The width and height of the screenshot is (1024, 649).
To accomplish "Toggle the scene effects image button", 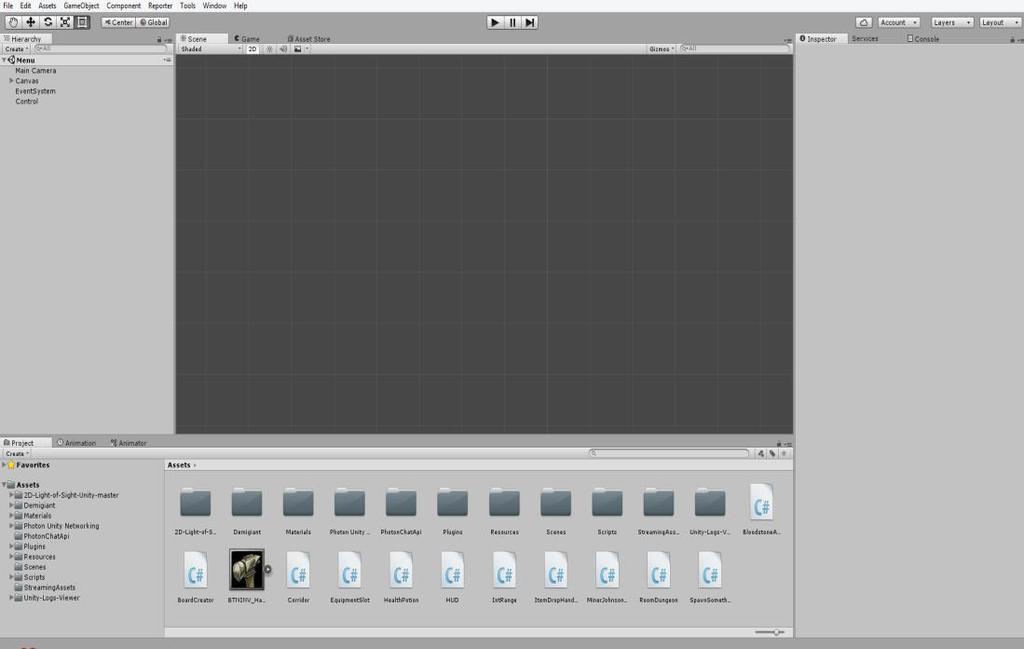I will pyautogui.click(x=298, y=49).
